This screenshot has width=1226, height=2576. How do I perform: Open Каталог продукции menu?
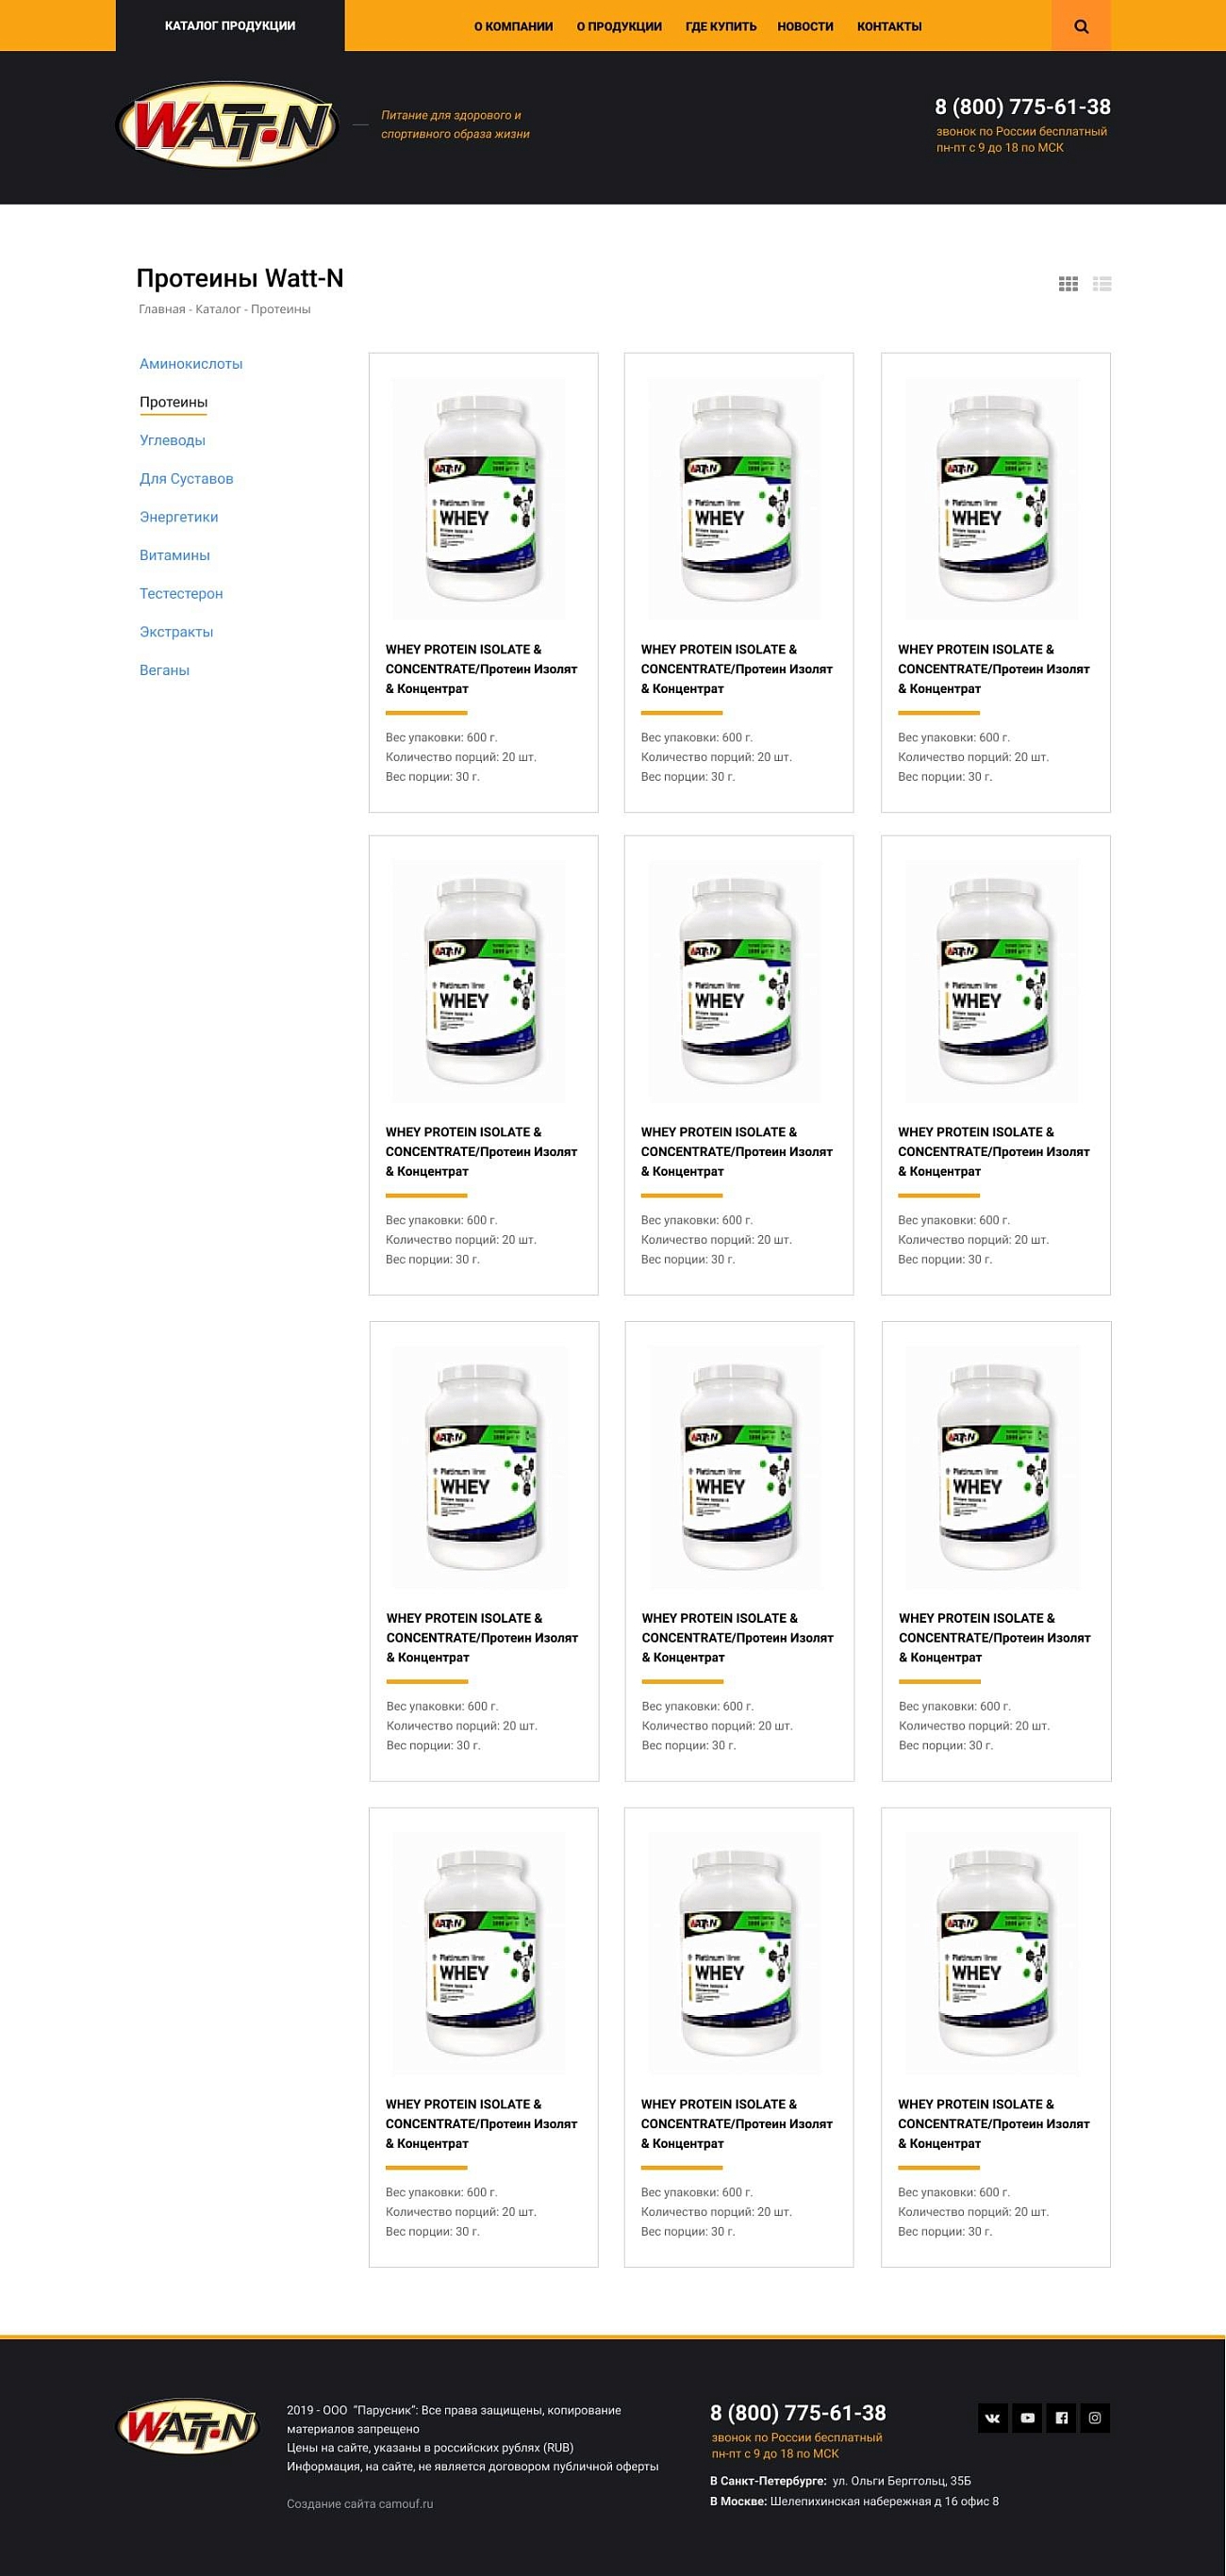230,26
